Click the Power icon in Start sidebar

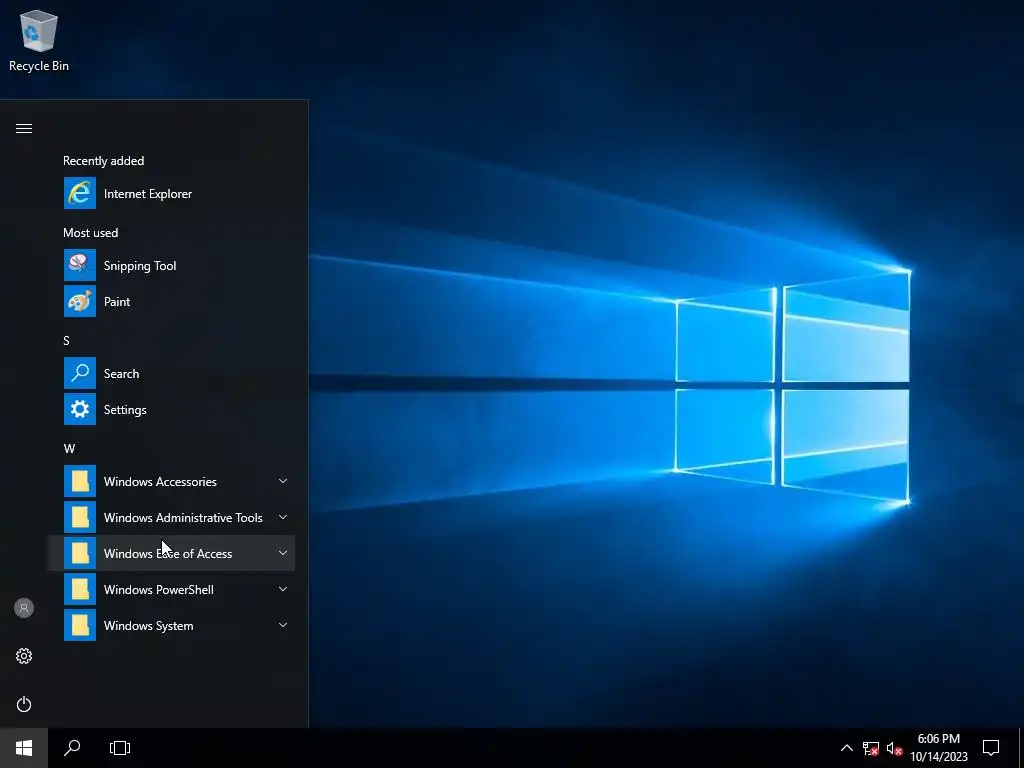pyautogui.click(x=24, y=704)
